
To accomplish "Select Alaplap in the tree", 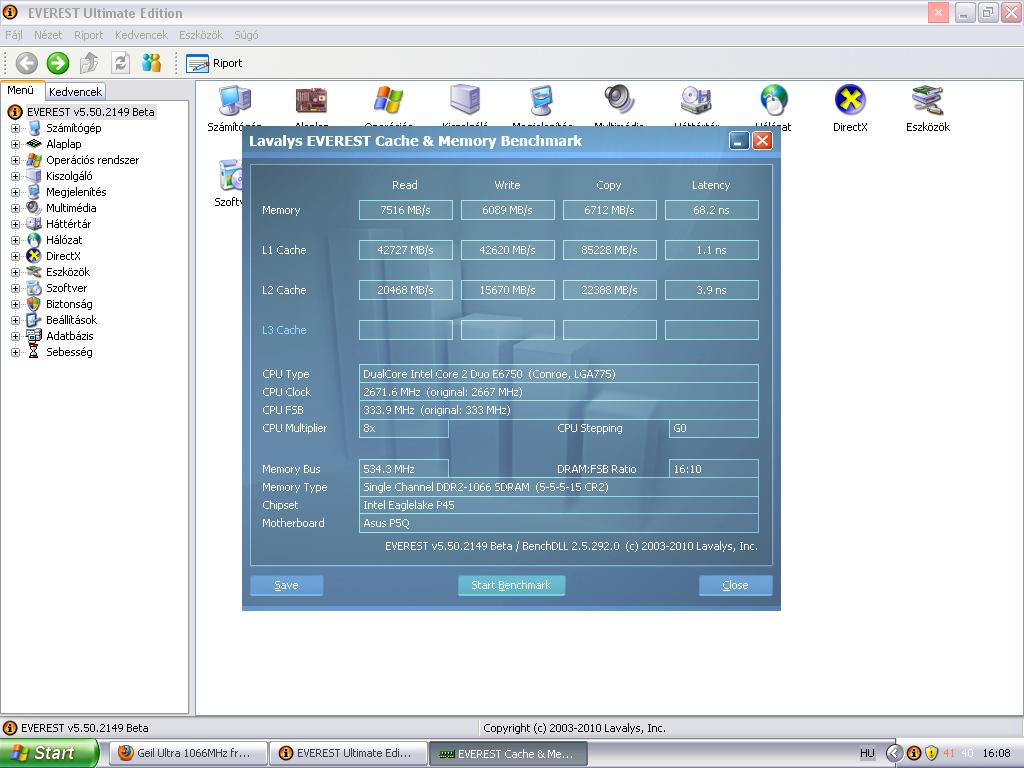I will [63, 144].
